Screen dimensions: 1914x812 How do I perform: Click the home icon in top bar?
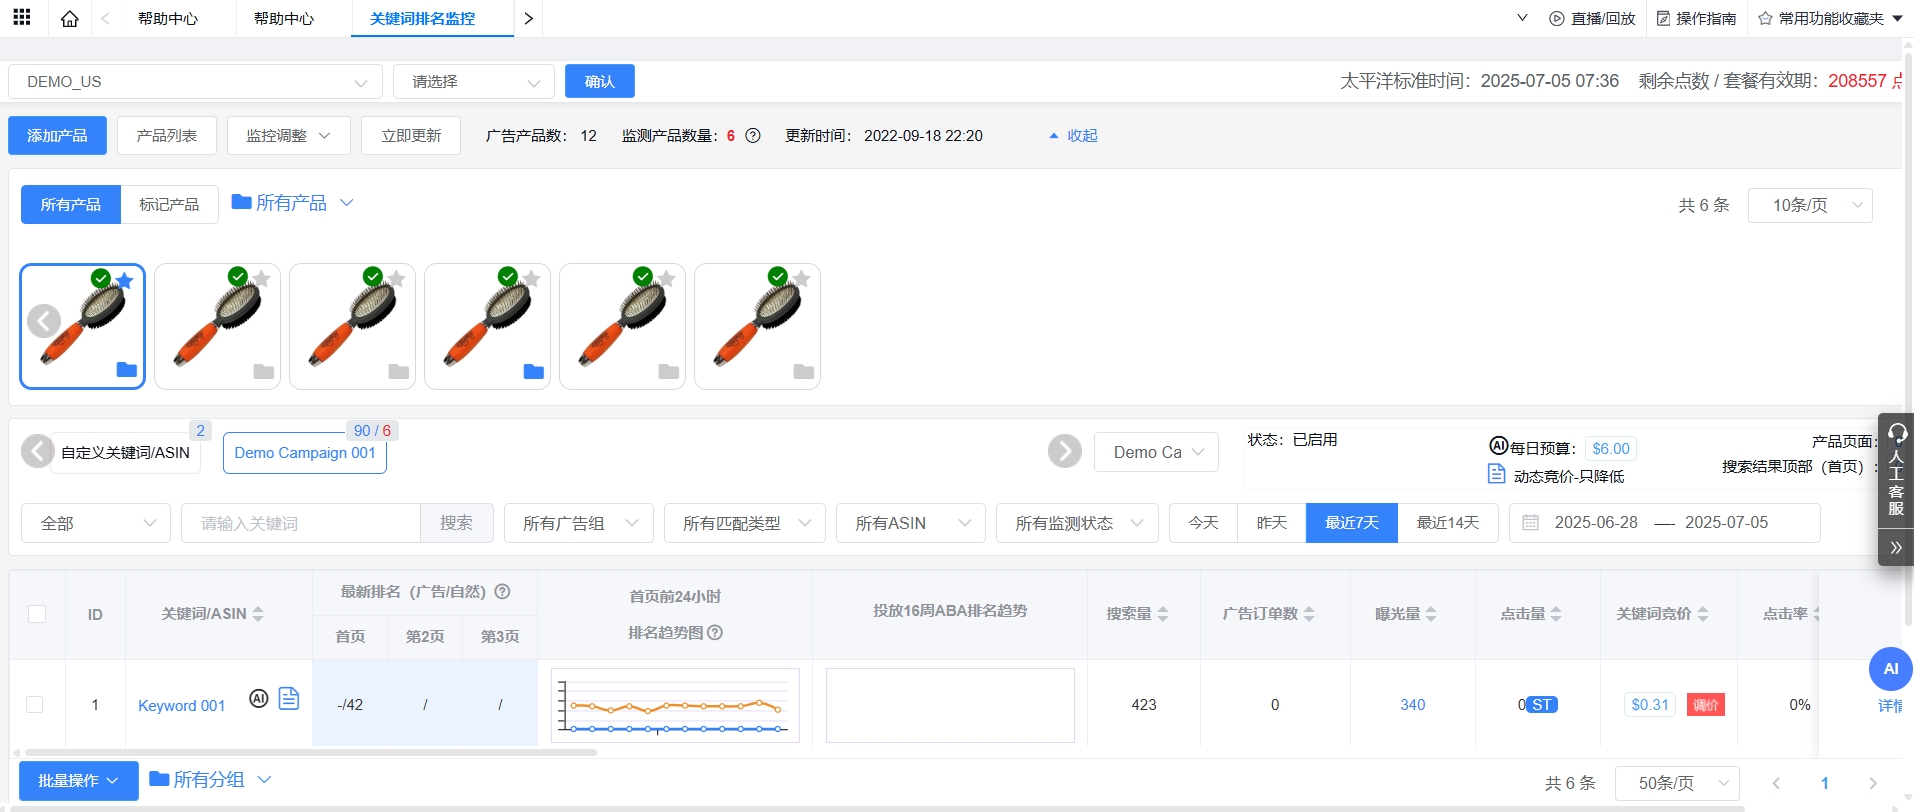tap(69, 19)
